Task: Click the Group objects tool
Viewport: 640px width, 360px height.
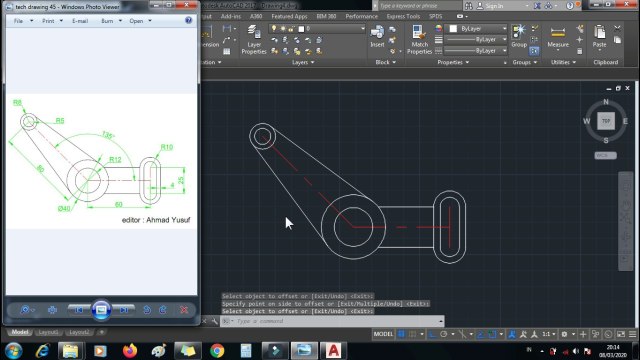Action: [519, 37]
